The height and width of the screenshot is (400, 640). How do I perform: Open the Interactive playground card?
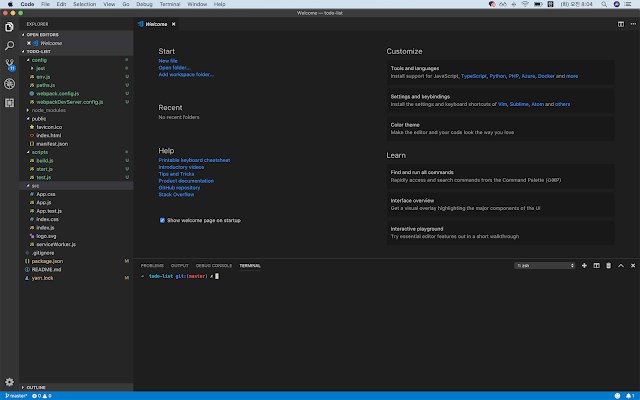coord(500,233)
